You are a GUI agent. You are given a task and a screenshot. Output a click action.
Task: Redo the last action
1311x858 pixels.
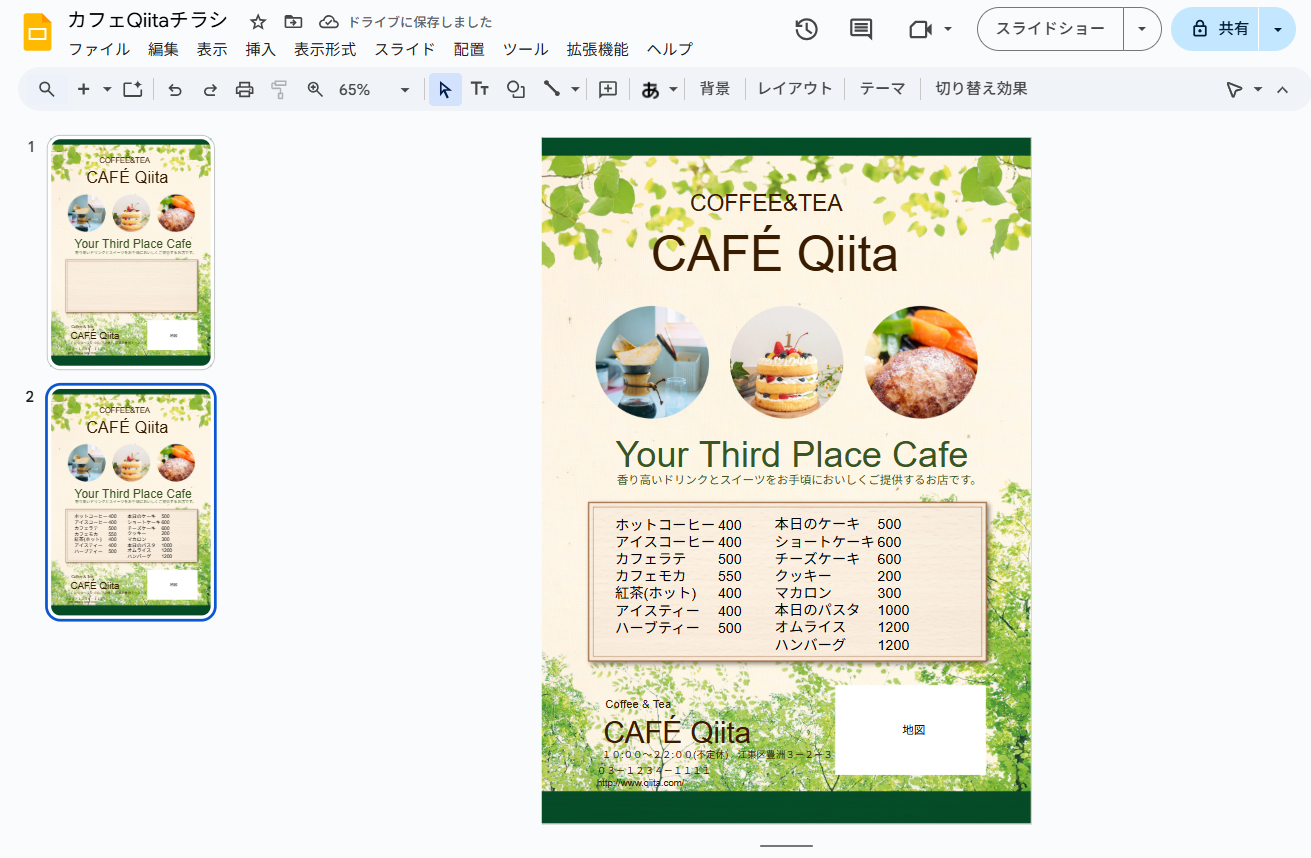(x=210, y=89)
